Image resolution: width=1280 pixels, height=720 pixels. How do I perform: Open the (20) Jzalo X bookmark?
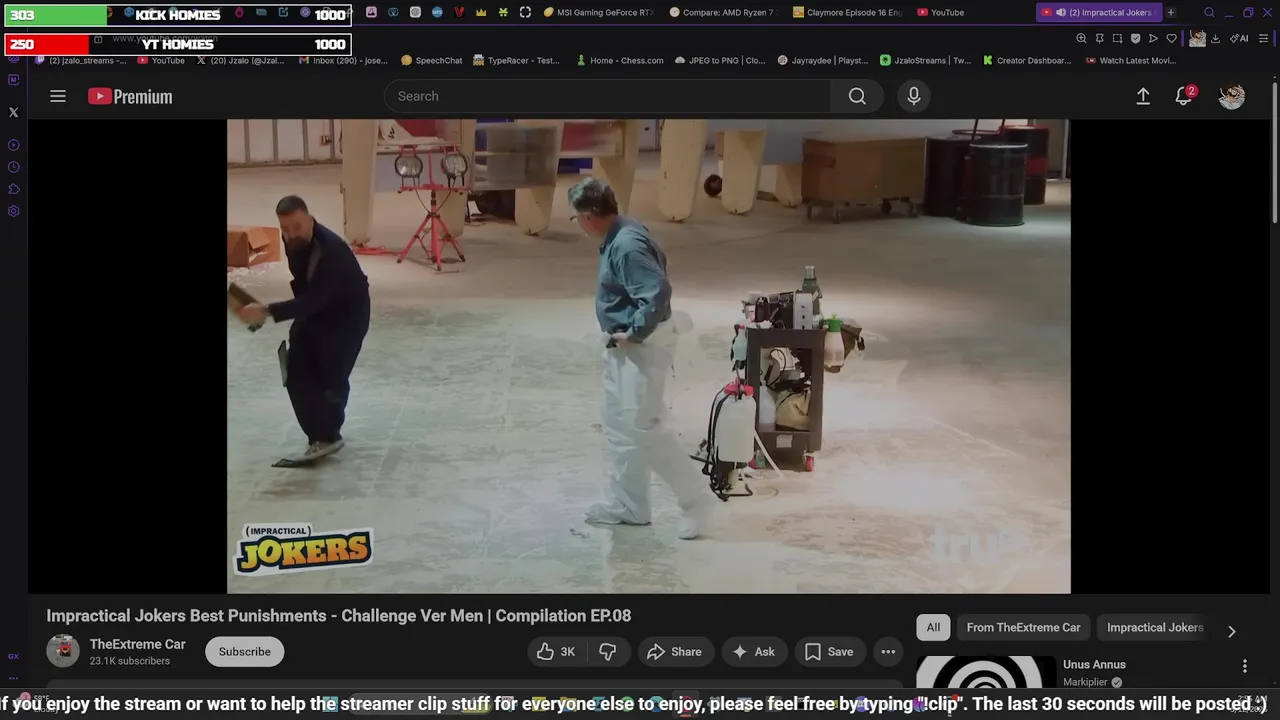[240, 60]
